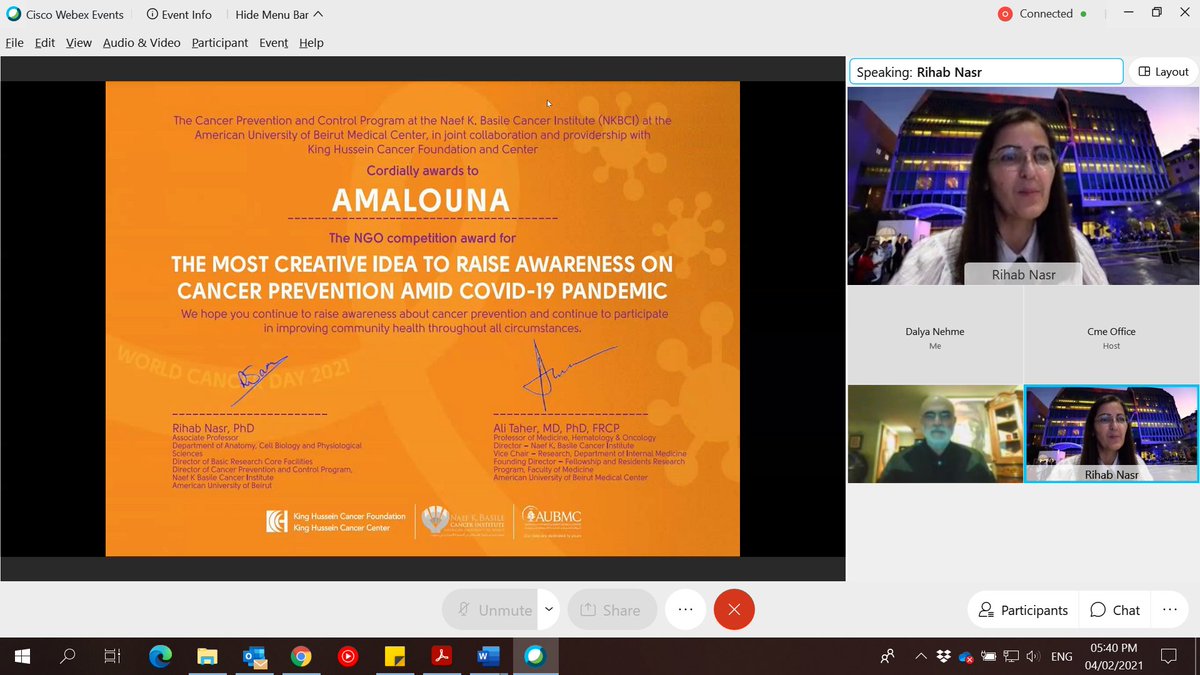Screen dimensions: 1200x675
Task: Select the Cme Office host tile
Action: [x=1111, y=336]
